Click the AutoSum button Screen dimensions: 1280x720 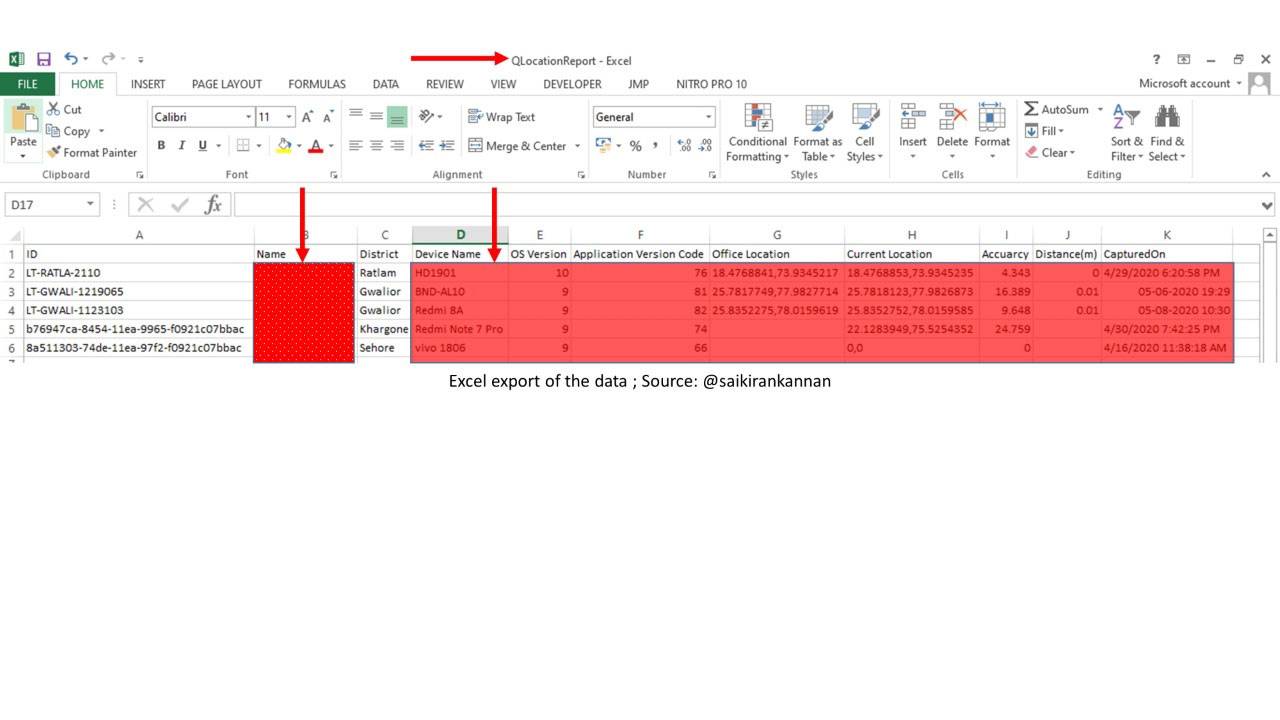(x=1057, y=109)
